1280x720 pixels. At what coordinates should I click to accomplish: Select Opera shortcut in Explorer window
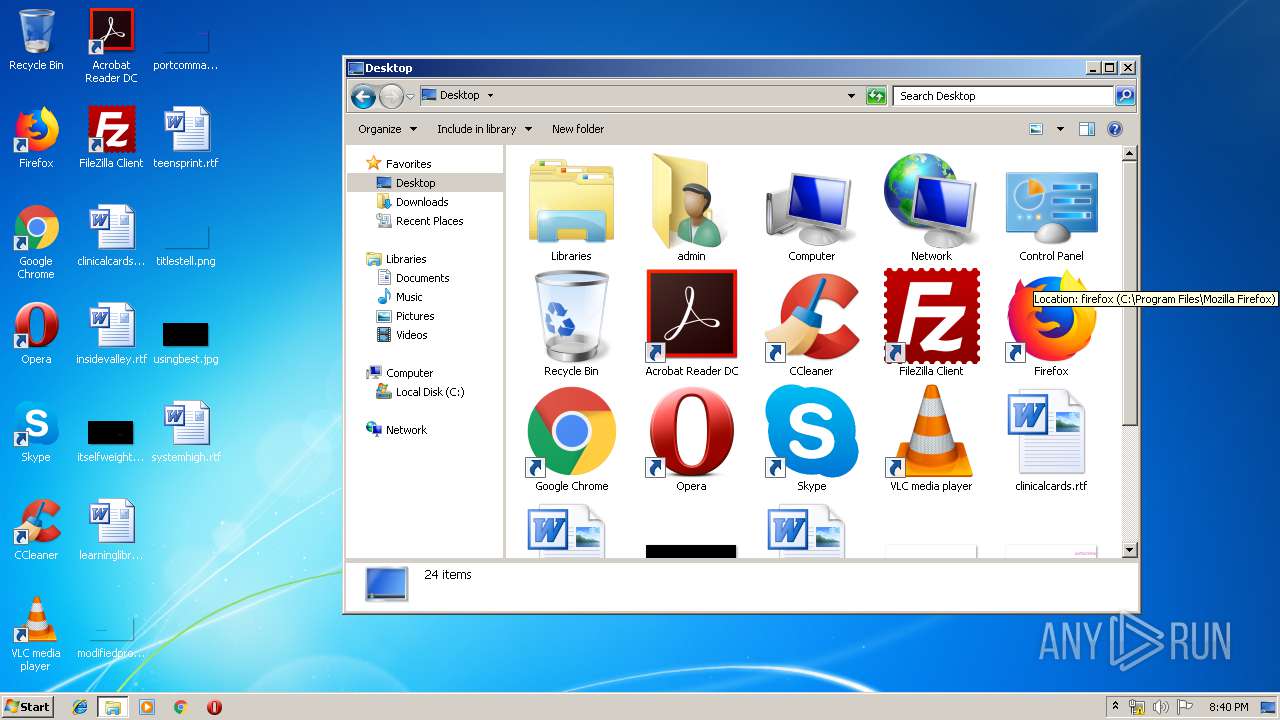click(x=691, y=438)
